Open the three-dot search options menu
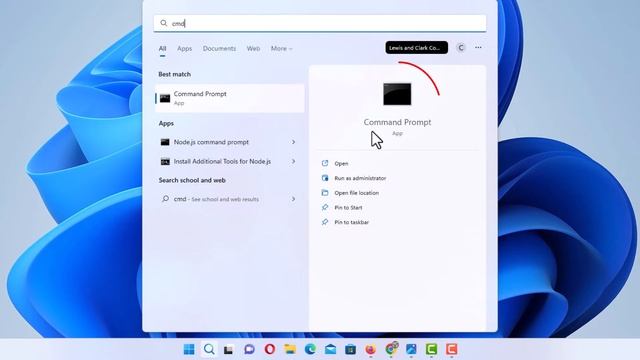Image resolution: width=640 pixels, height=360 pixels. tap(478, 48)
